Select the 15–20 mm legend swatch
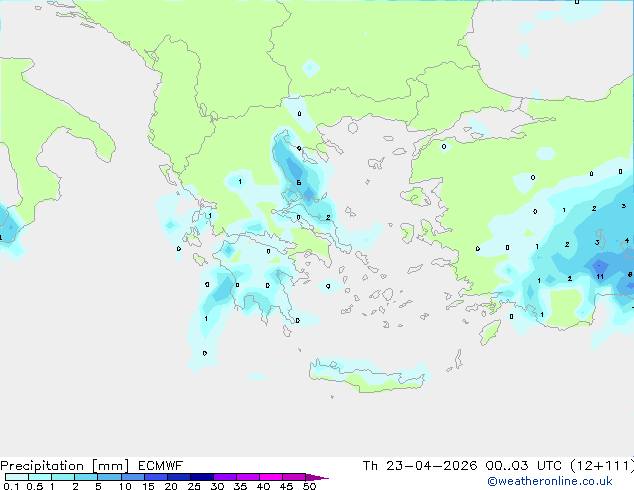The image size is (634, 490). (155, 477)
